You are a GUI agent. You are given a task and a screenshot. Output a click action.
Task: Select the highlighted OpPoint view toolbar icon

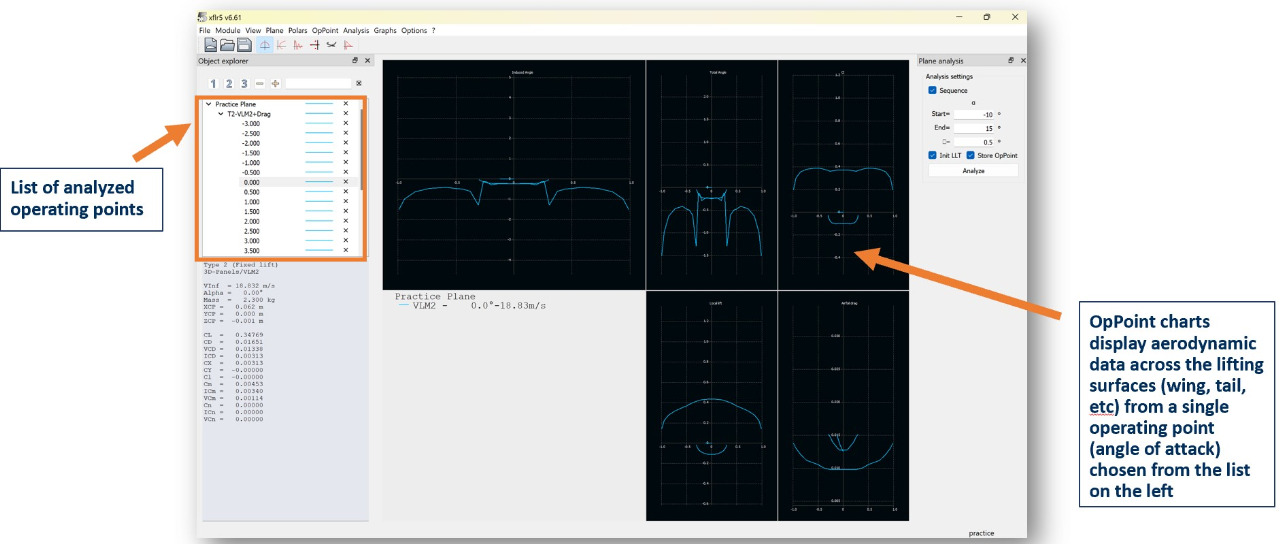click(265, 45)
